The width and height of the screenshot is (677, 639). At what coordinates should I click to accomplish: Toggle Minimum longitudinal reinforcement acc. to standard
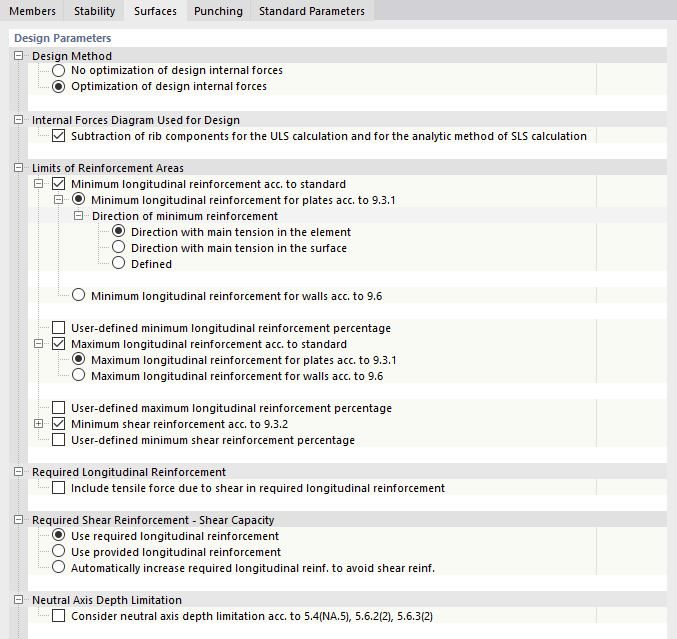[59, 184]
